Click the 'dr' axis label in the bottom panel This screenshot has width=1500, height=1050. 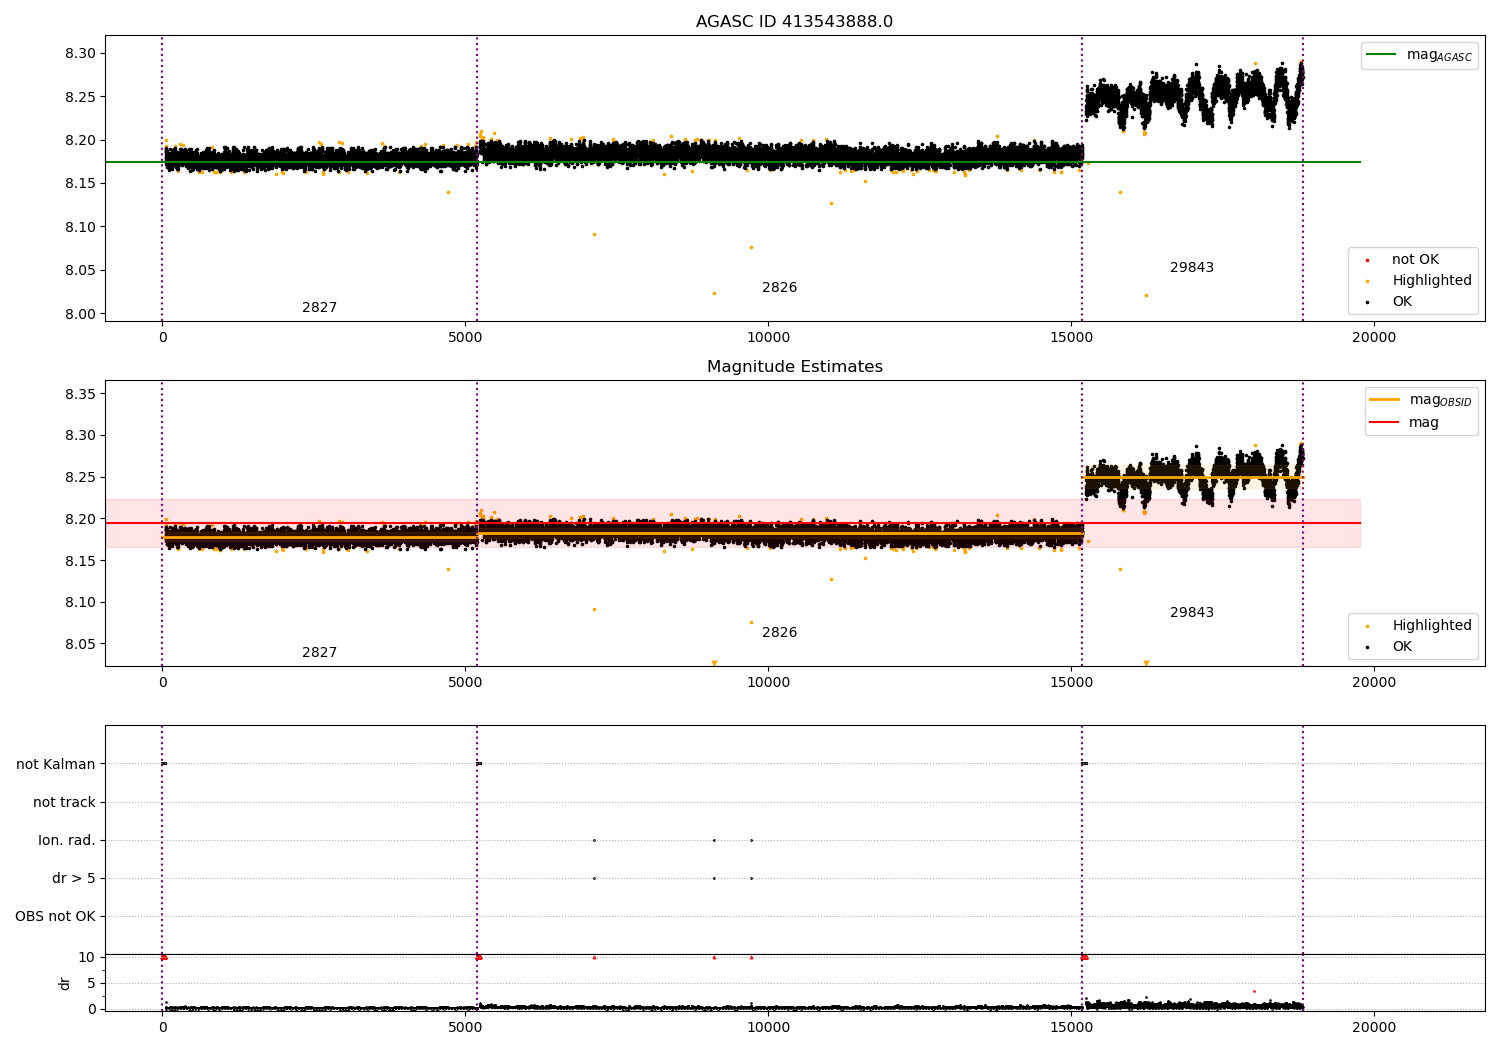65,983
